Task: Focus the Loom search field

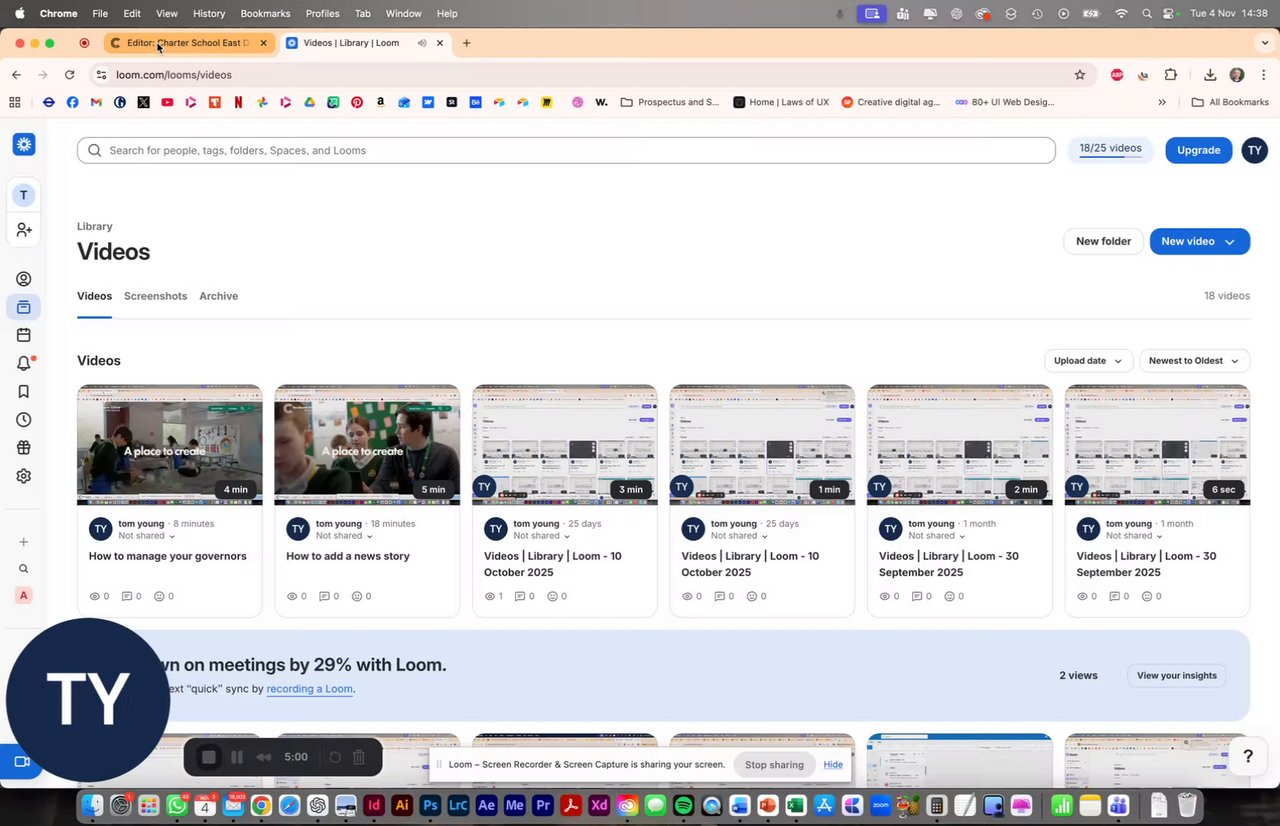Action: (x=566, y=150)
